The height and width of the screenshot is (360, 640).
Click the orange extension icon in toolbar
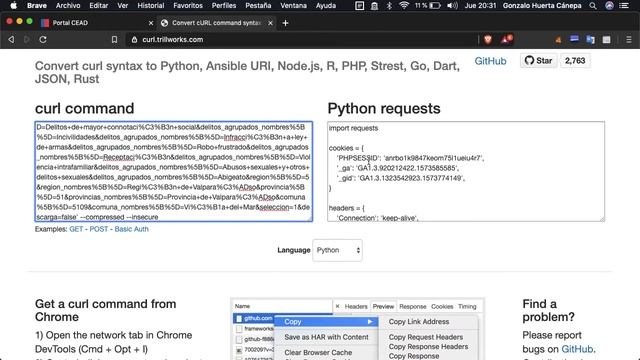558,40
